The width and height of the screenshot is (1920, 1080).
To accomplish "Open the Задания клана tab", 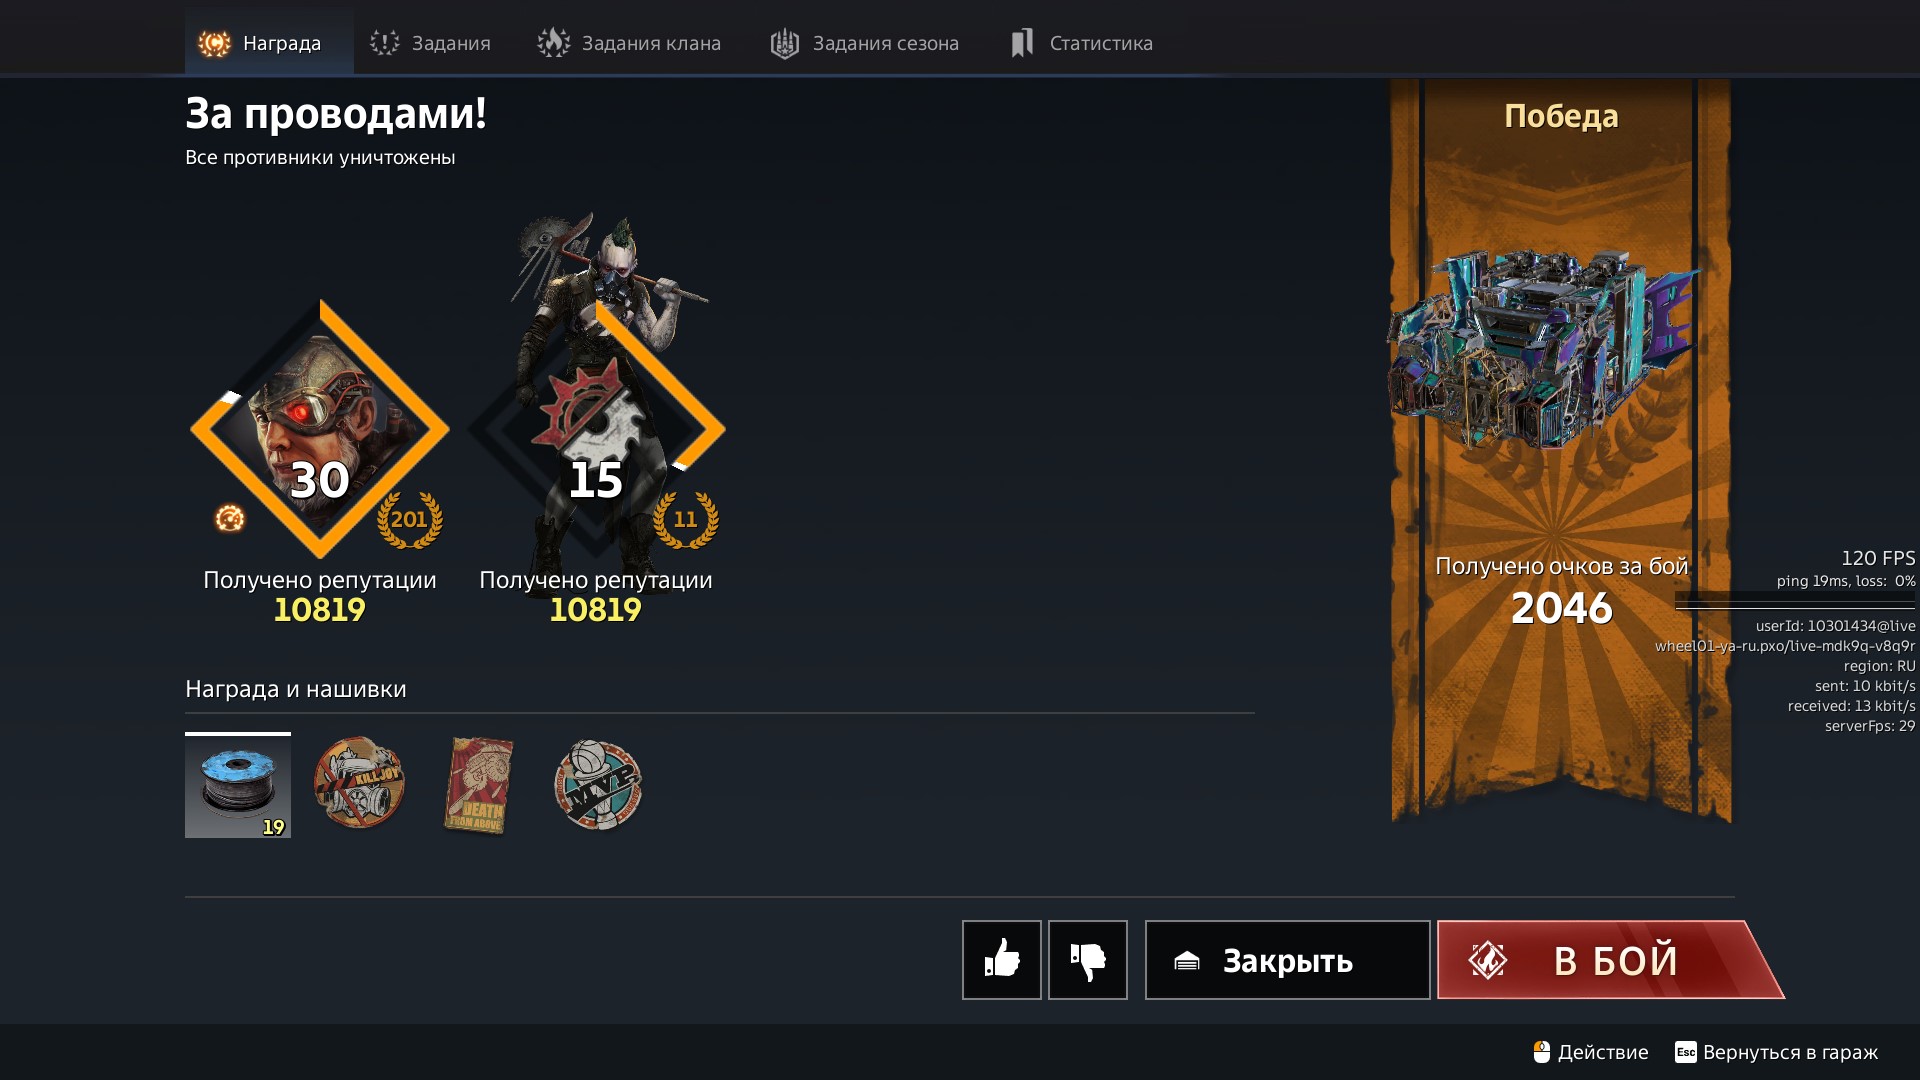I will pos(629,43).
